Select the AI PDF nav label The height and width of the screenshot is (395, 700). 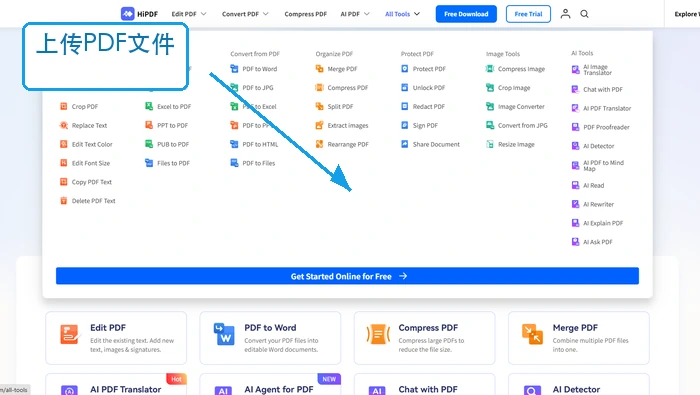click(x=350, y=14)
